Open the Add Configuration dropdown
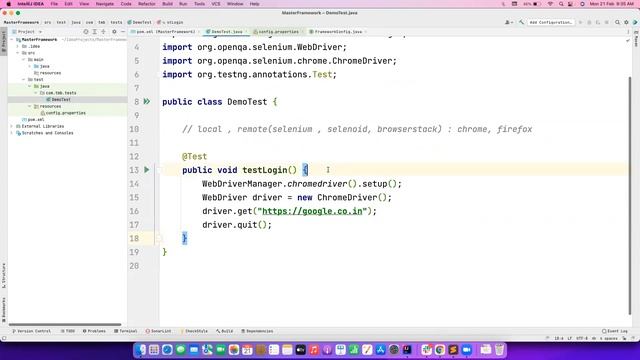640x360 pixels. pyautogui.click(x=551, y=22)
